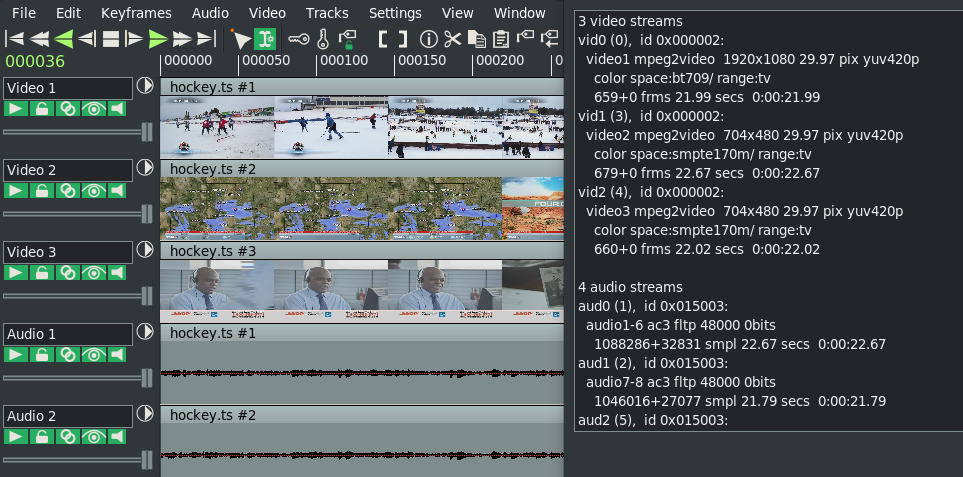Click the Video 3 track name field
Screen dimensions: 963x477
[x=67, y=252]
